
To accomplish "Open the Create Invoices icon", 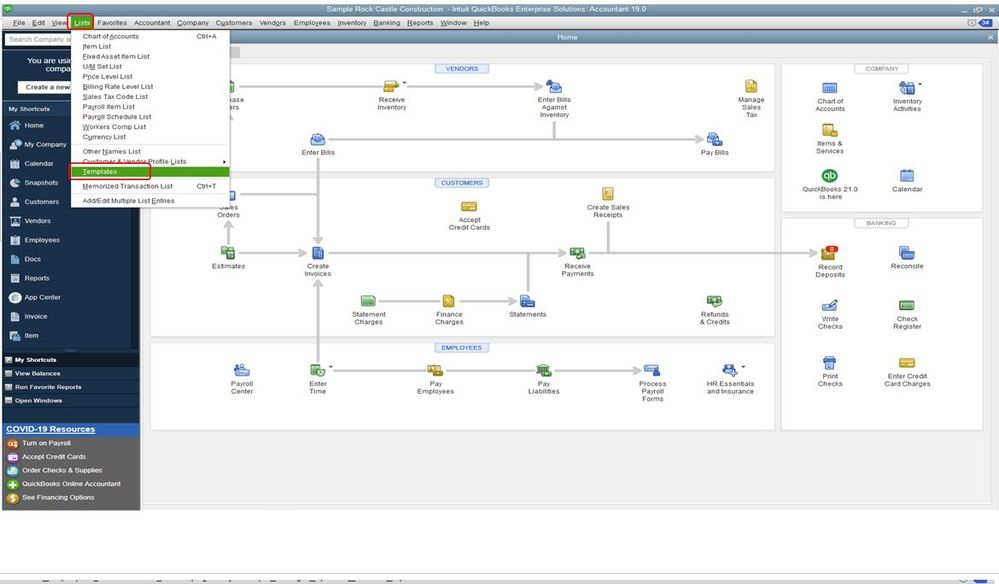I will coord(317,253).
